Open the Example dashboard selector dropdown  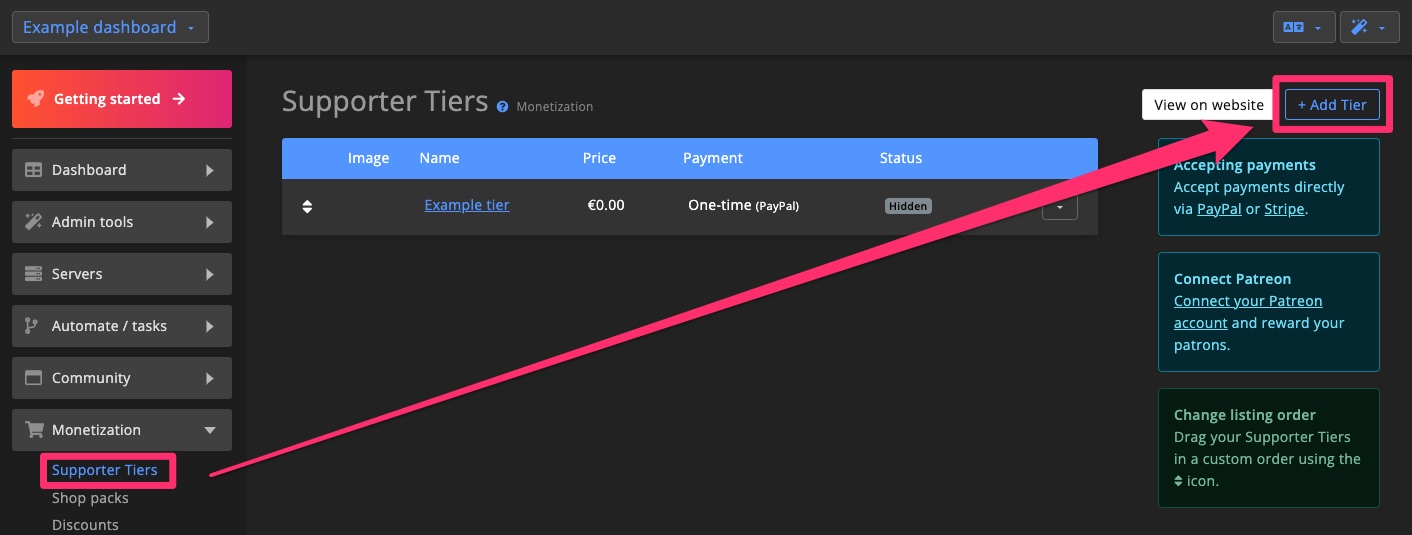[x=110, y=27]
